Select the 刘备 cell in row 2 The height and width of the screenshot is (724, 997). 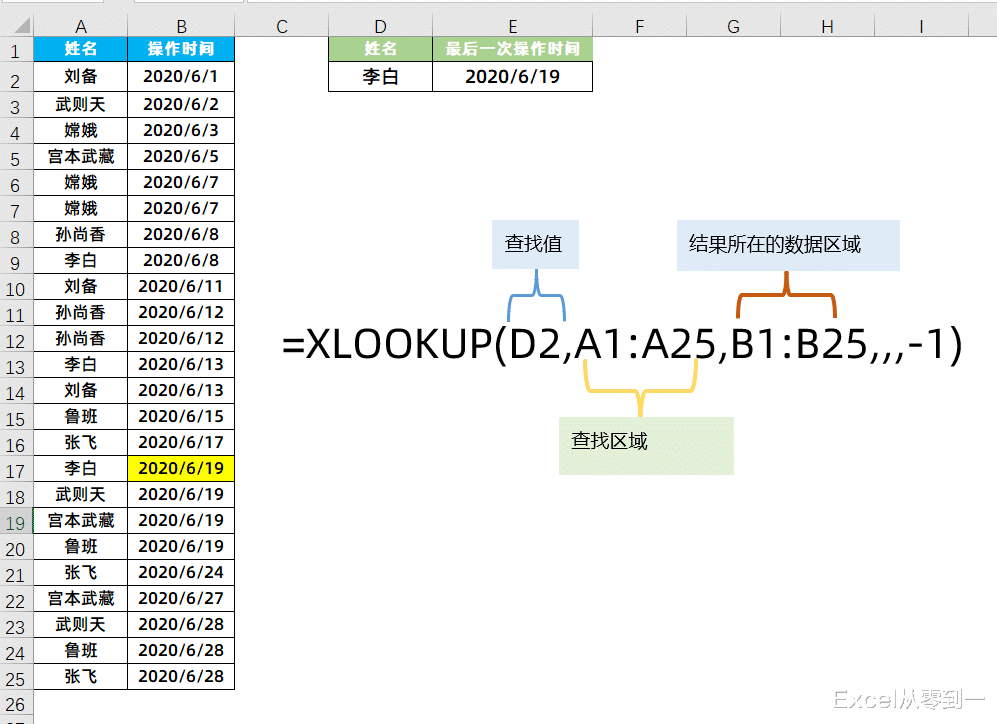click(80, 76)
